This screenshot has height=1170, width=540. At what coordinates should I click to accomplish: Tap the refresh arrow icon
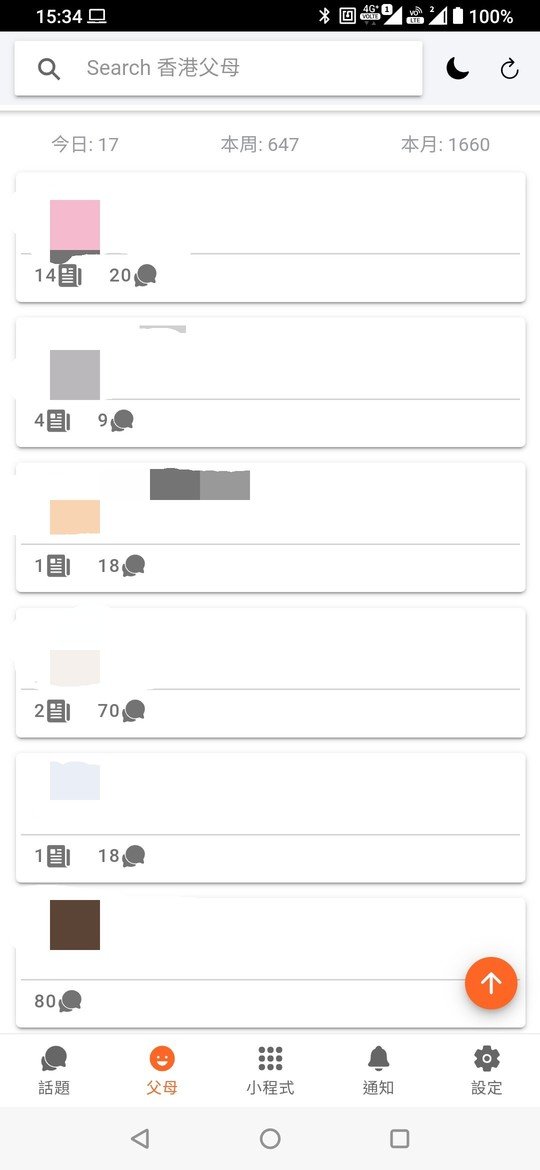[x=509, y=69]
